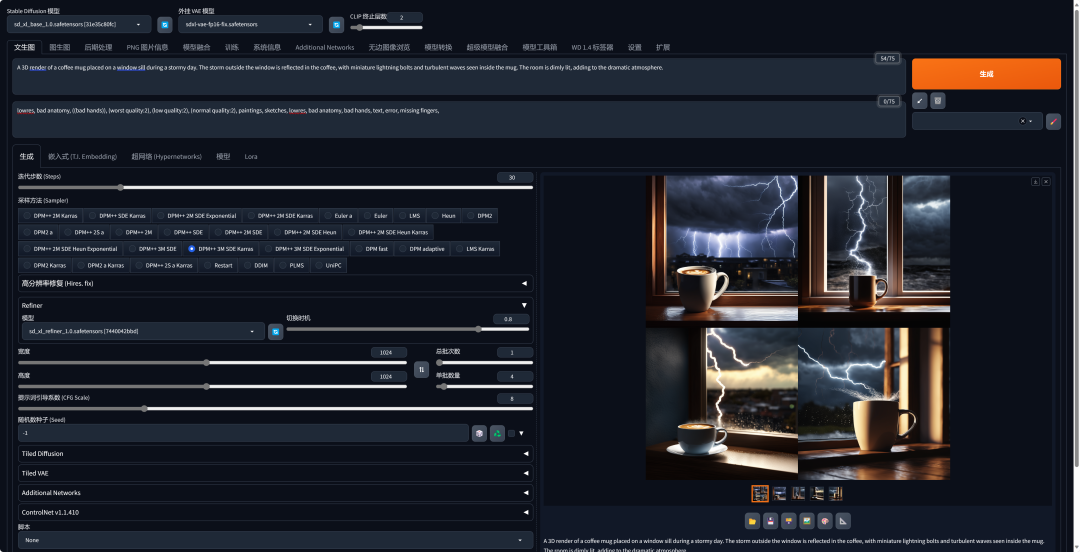Refresh the Refiner model list

275,331
